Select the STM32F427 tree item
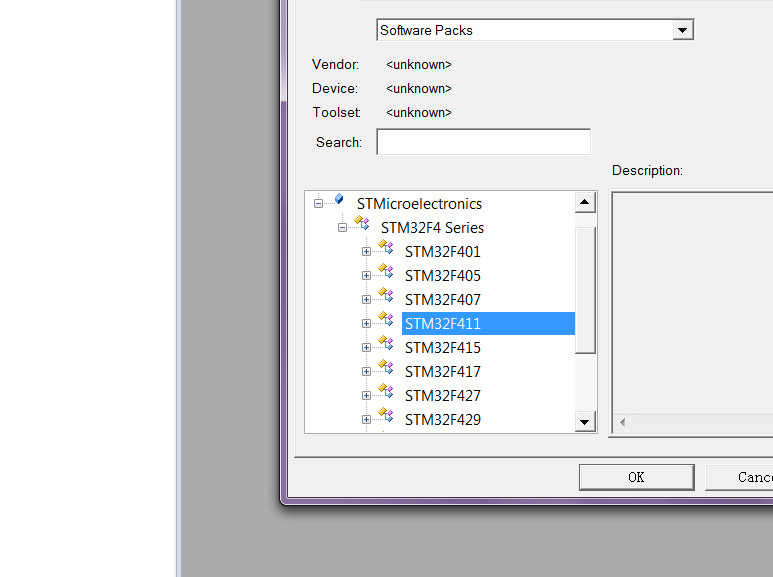Screen dimensions: 773x577 443,396
